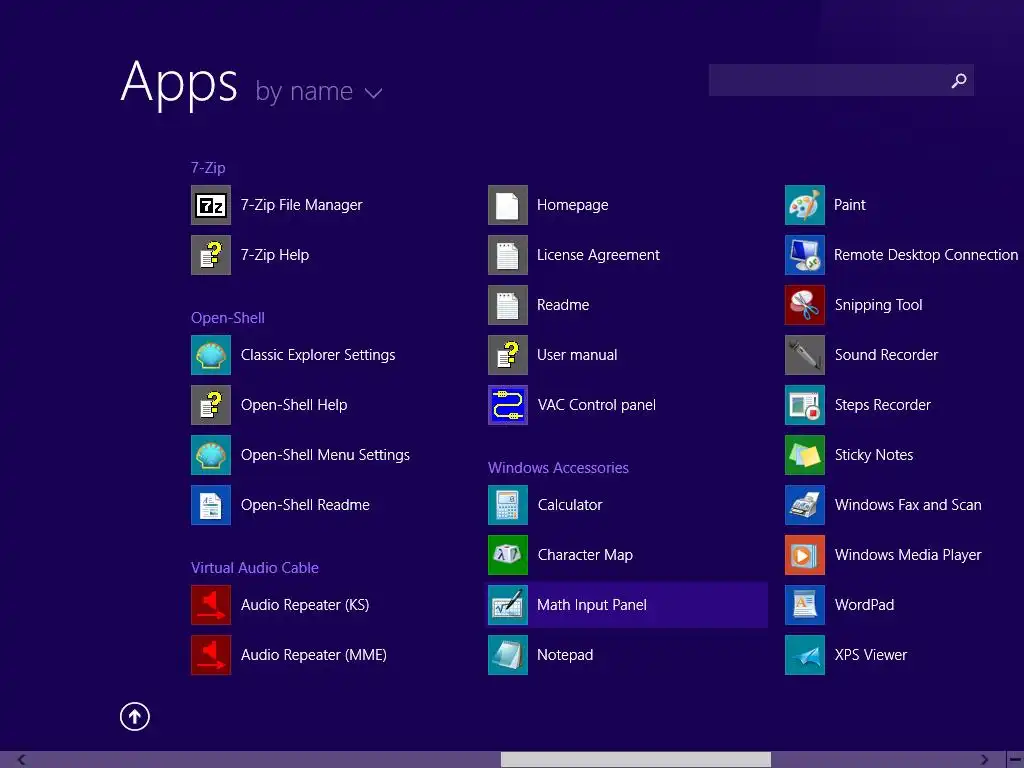Open the Steps Recorder icon

(x=805, y=405)
